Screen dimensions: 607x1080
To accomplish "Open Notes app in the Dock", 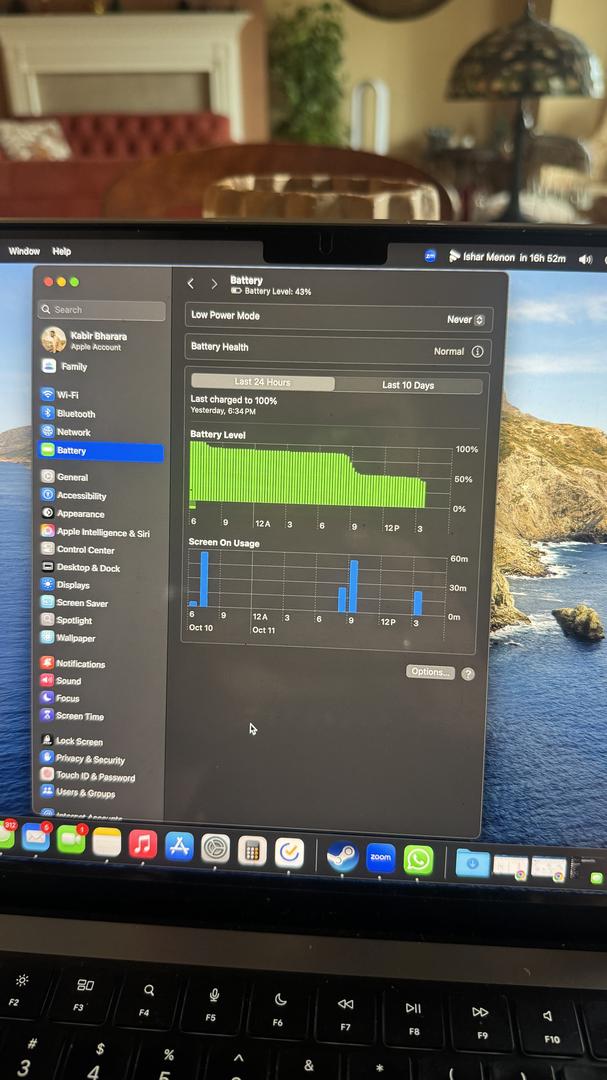I will point(107,842).
